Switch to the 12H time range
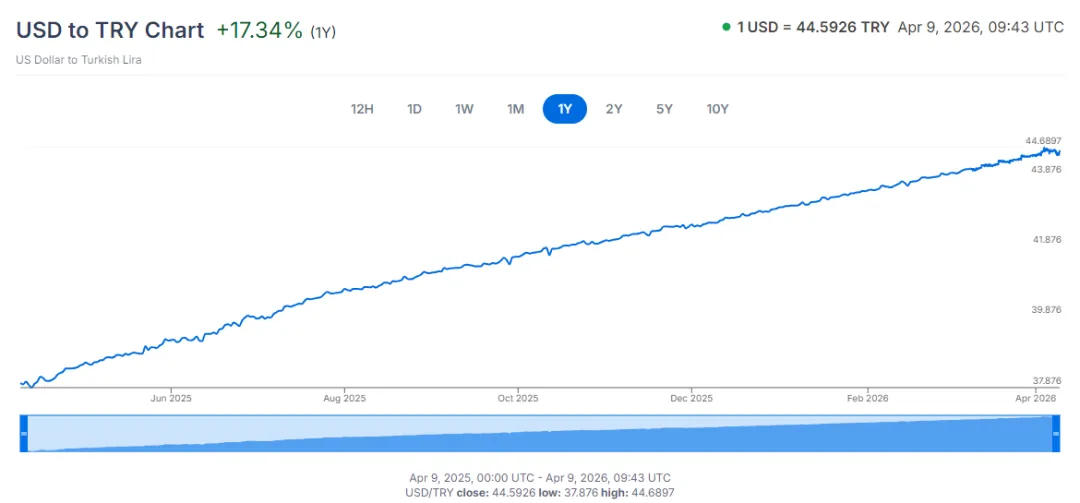 click(362, 109)
